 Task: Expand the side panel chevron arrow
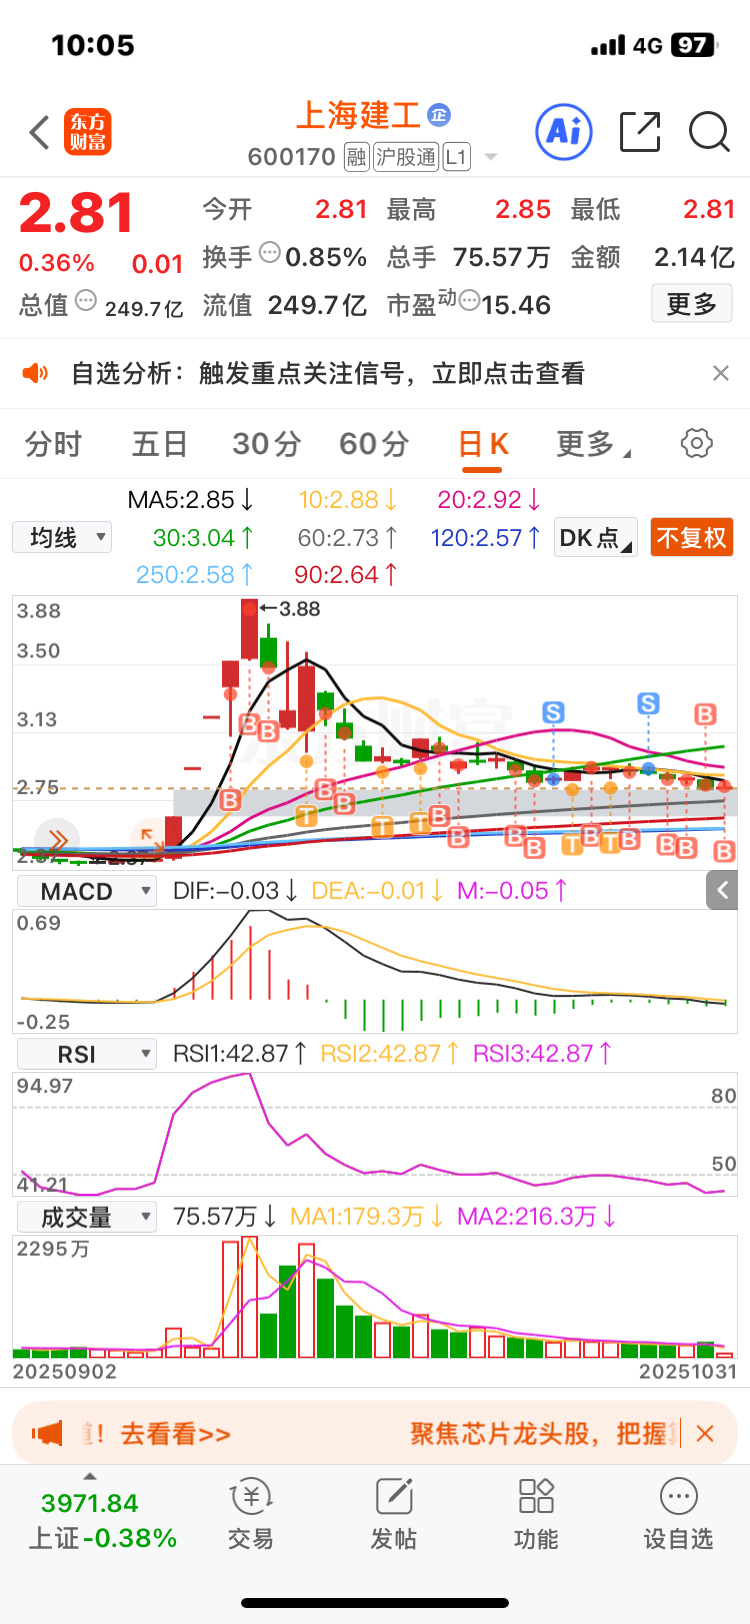click(722, 889)
